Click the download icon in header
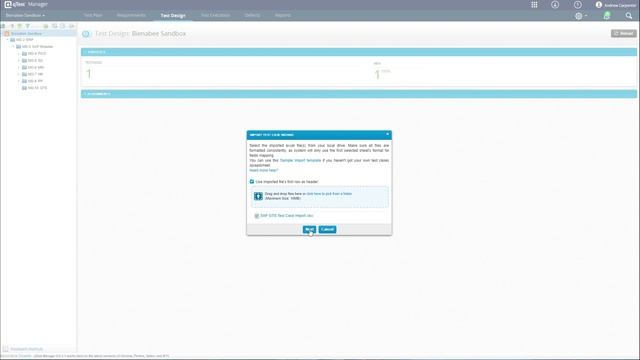Image resolution: width=640 pixels, height=360 pixels. click(x=555, y=5)
